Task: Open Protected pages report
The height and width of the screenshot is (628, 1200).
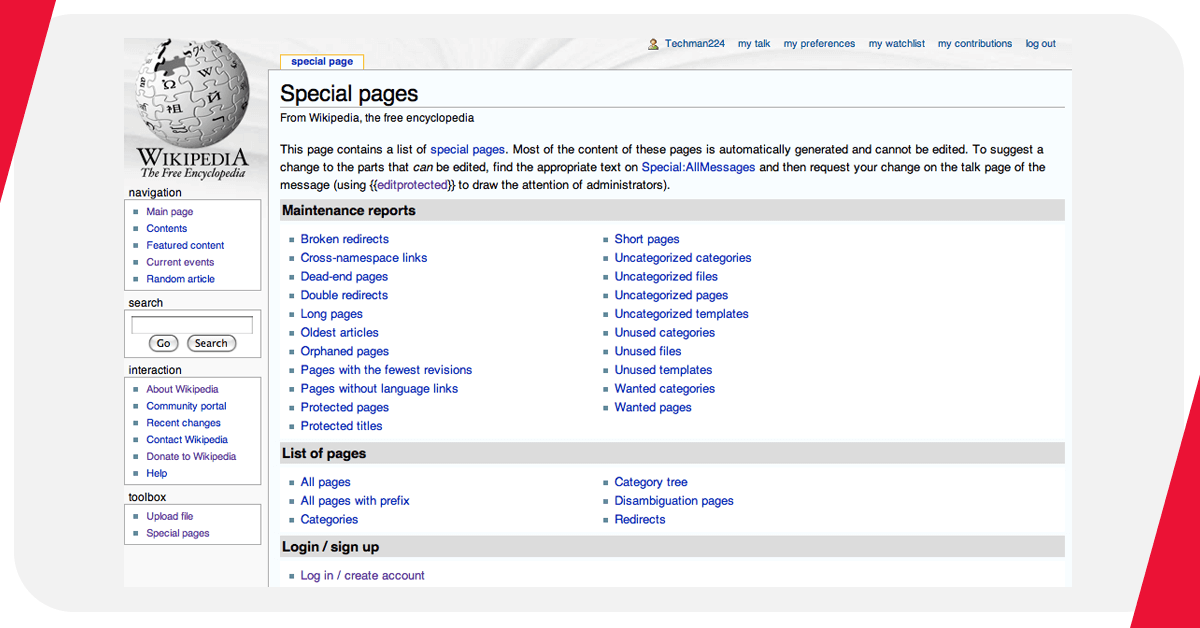Action: coord(345,408)
